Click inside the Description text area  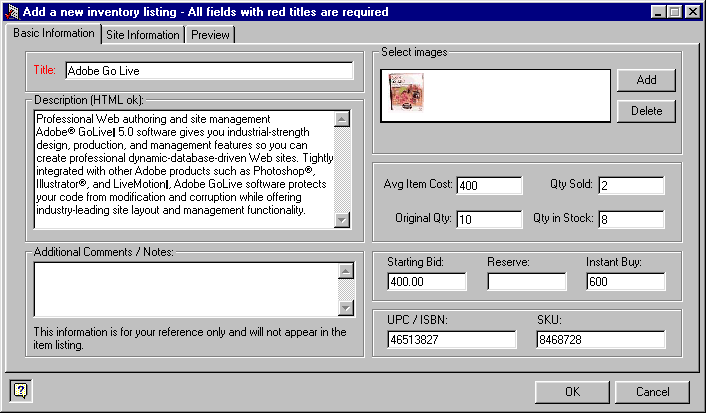pos(185,169)
